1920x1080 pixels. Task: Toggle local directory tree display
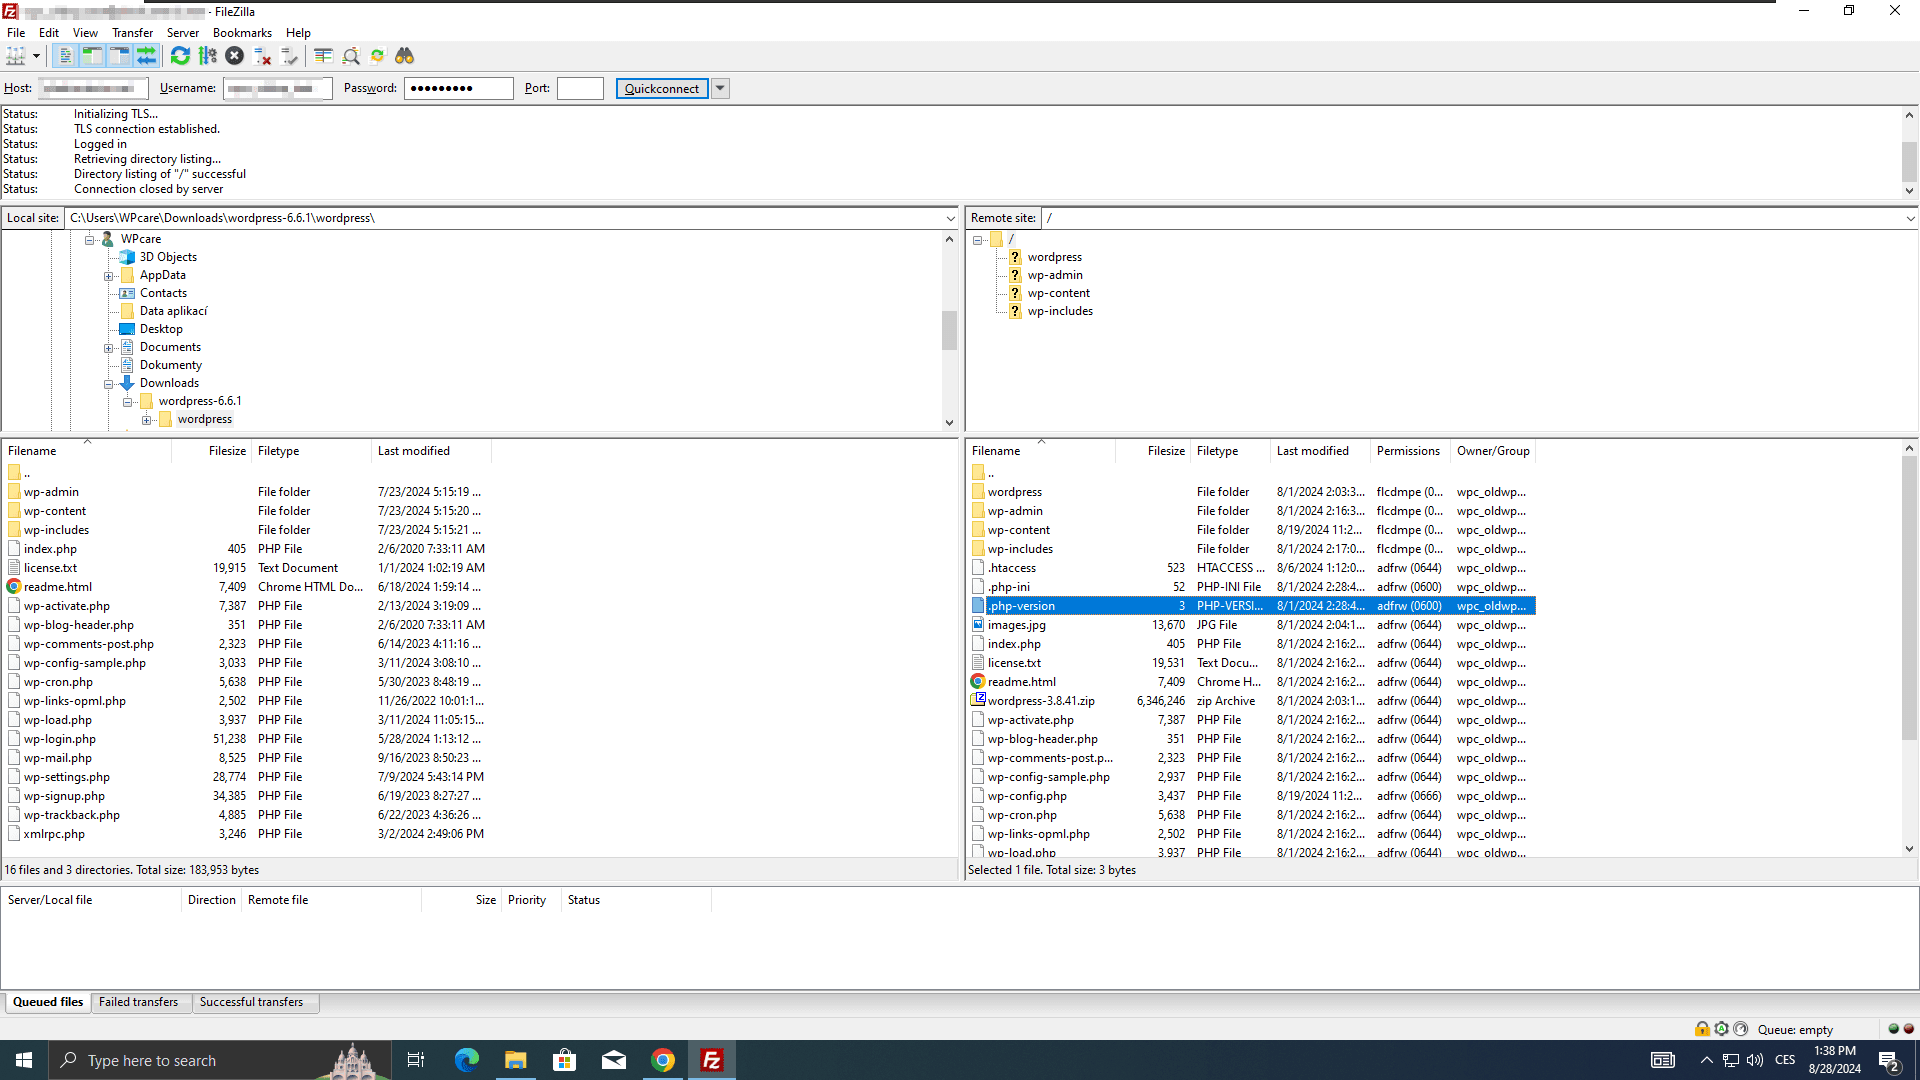[x=92, y=56]
